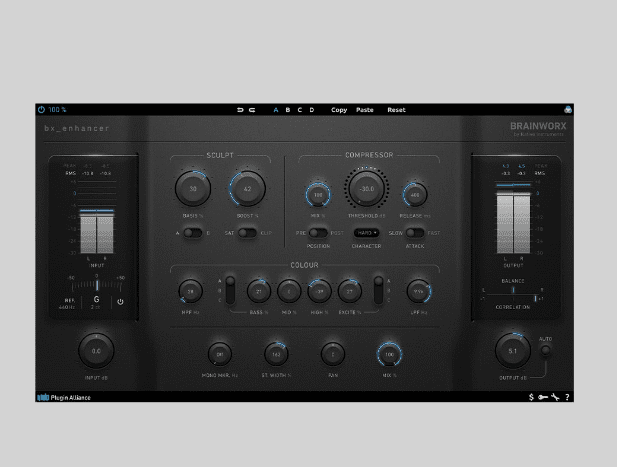Toggle the SAT/CLIP switch
The image size is (617, 467).
coord(247,233)
